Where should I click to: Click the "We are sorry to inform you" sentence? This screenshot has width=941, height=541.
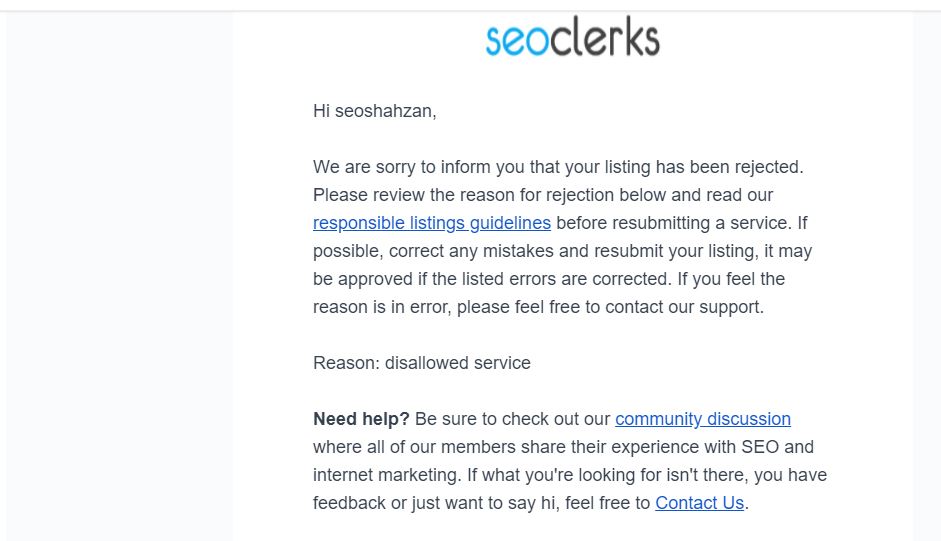(x=420, y=167)
